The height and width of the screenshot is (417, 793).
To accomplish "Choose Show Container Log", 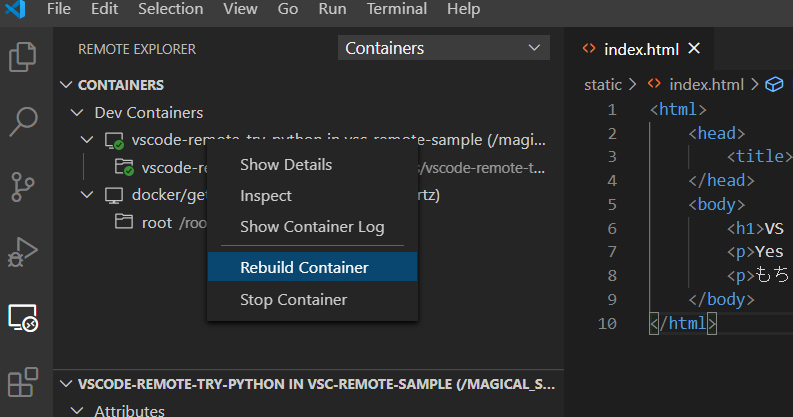I will [x=313, y=227].
